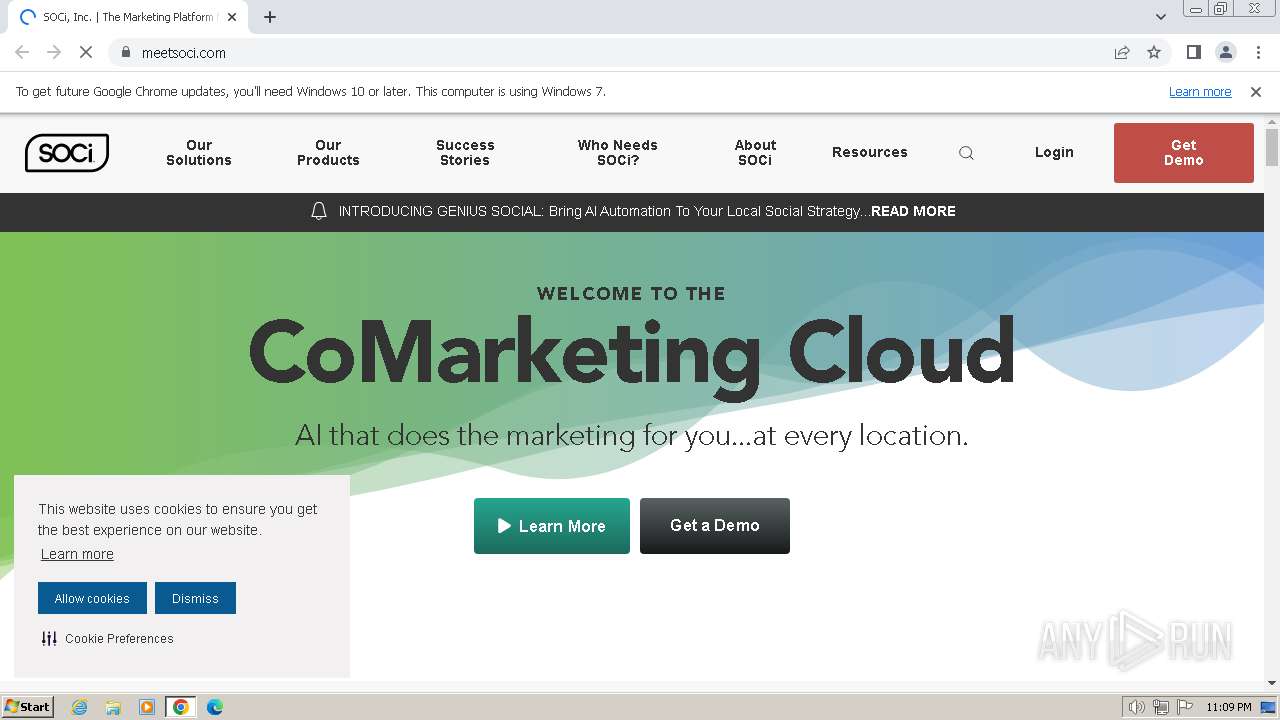
Task: Launch Internet Explorer from taskbar
Action: tap(80, 707)
